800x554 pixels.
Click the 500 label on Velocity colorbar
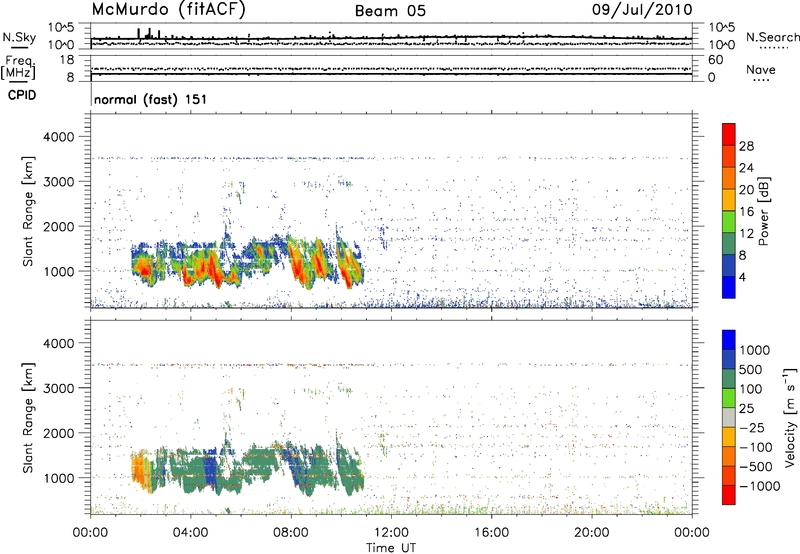tap(751, 370)
